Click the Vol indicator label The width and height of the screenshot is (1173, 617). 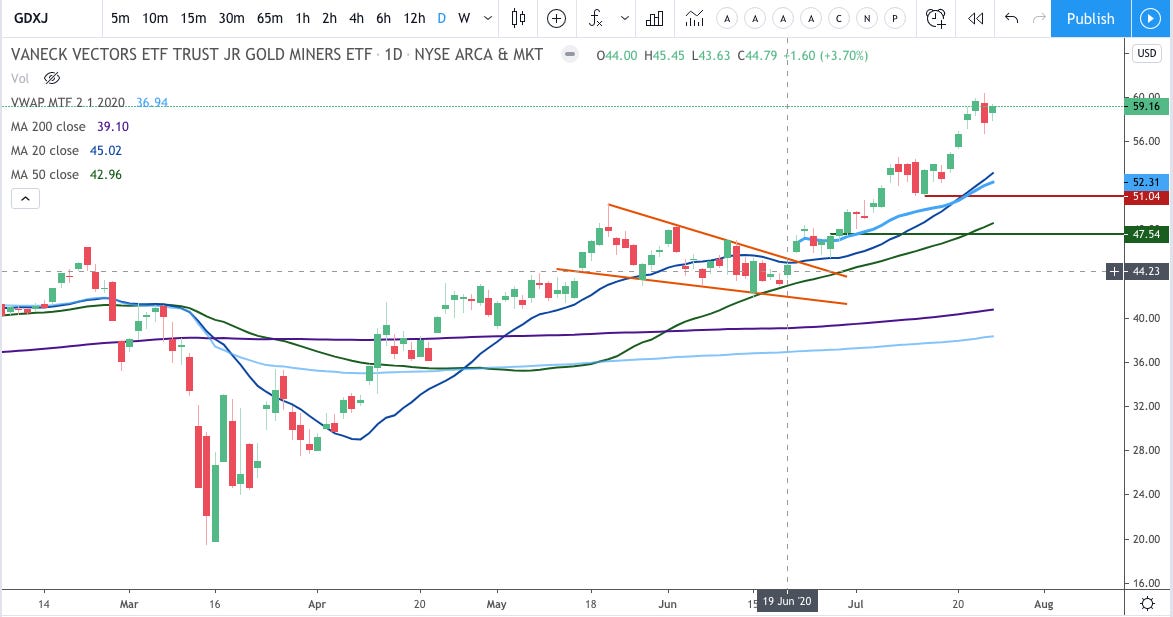19,79
